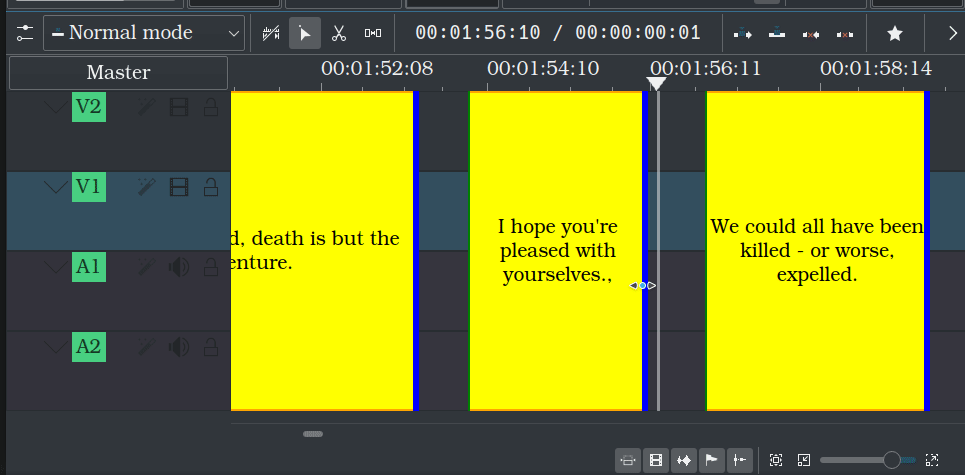Image resolution: width=965 pixels, height=475 pixels.
Task: Select the V1 track label
Action: (x=89, y=186)
